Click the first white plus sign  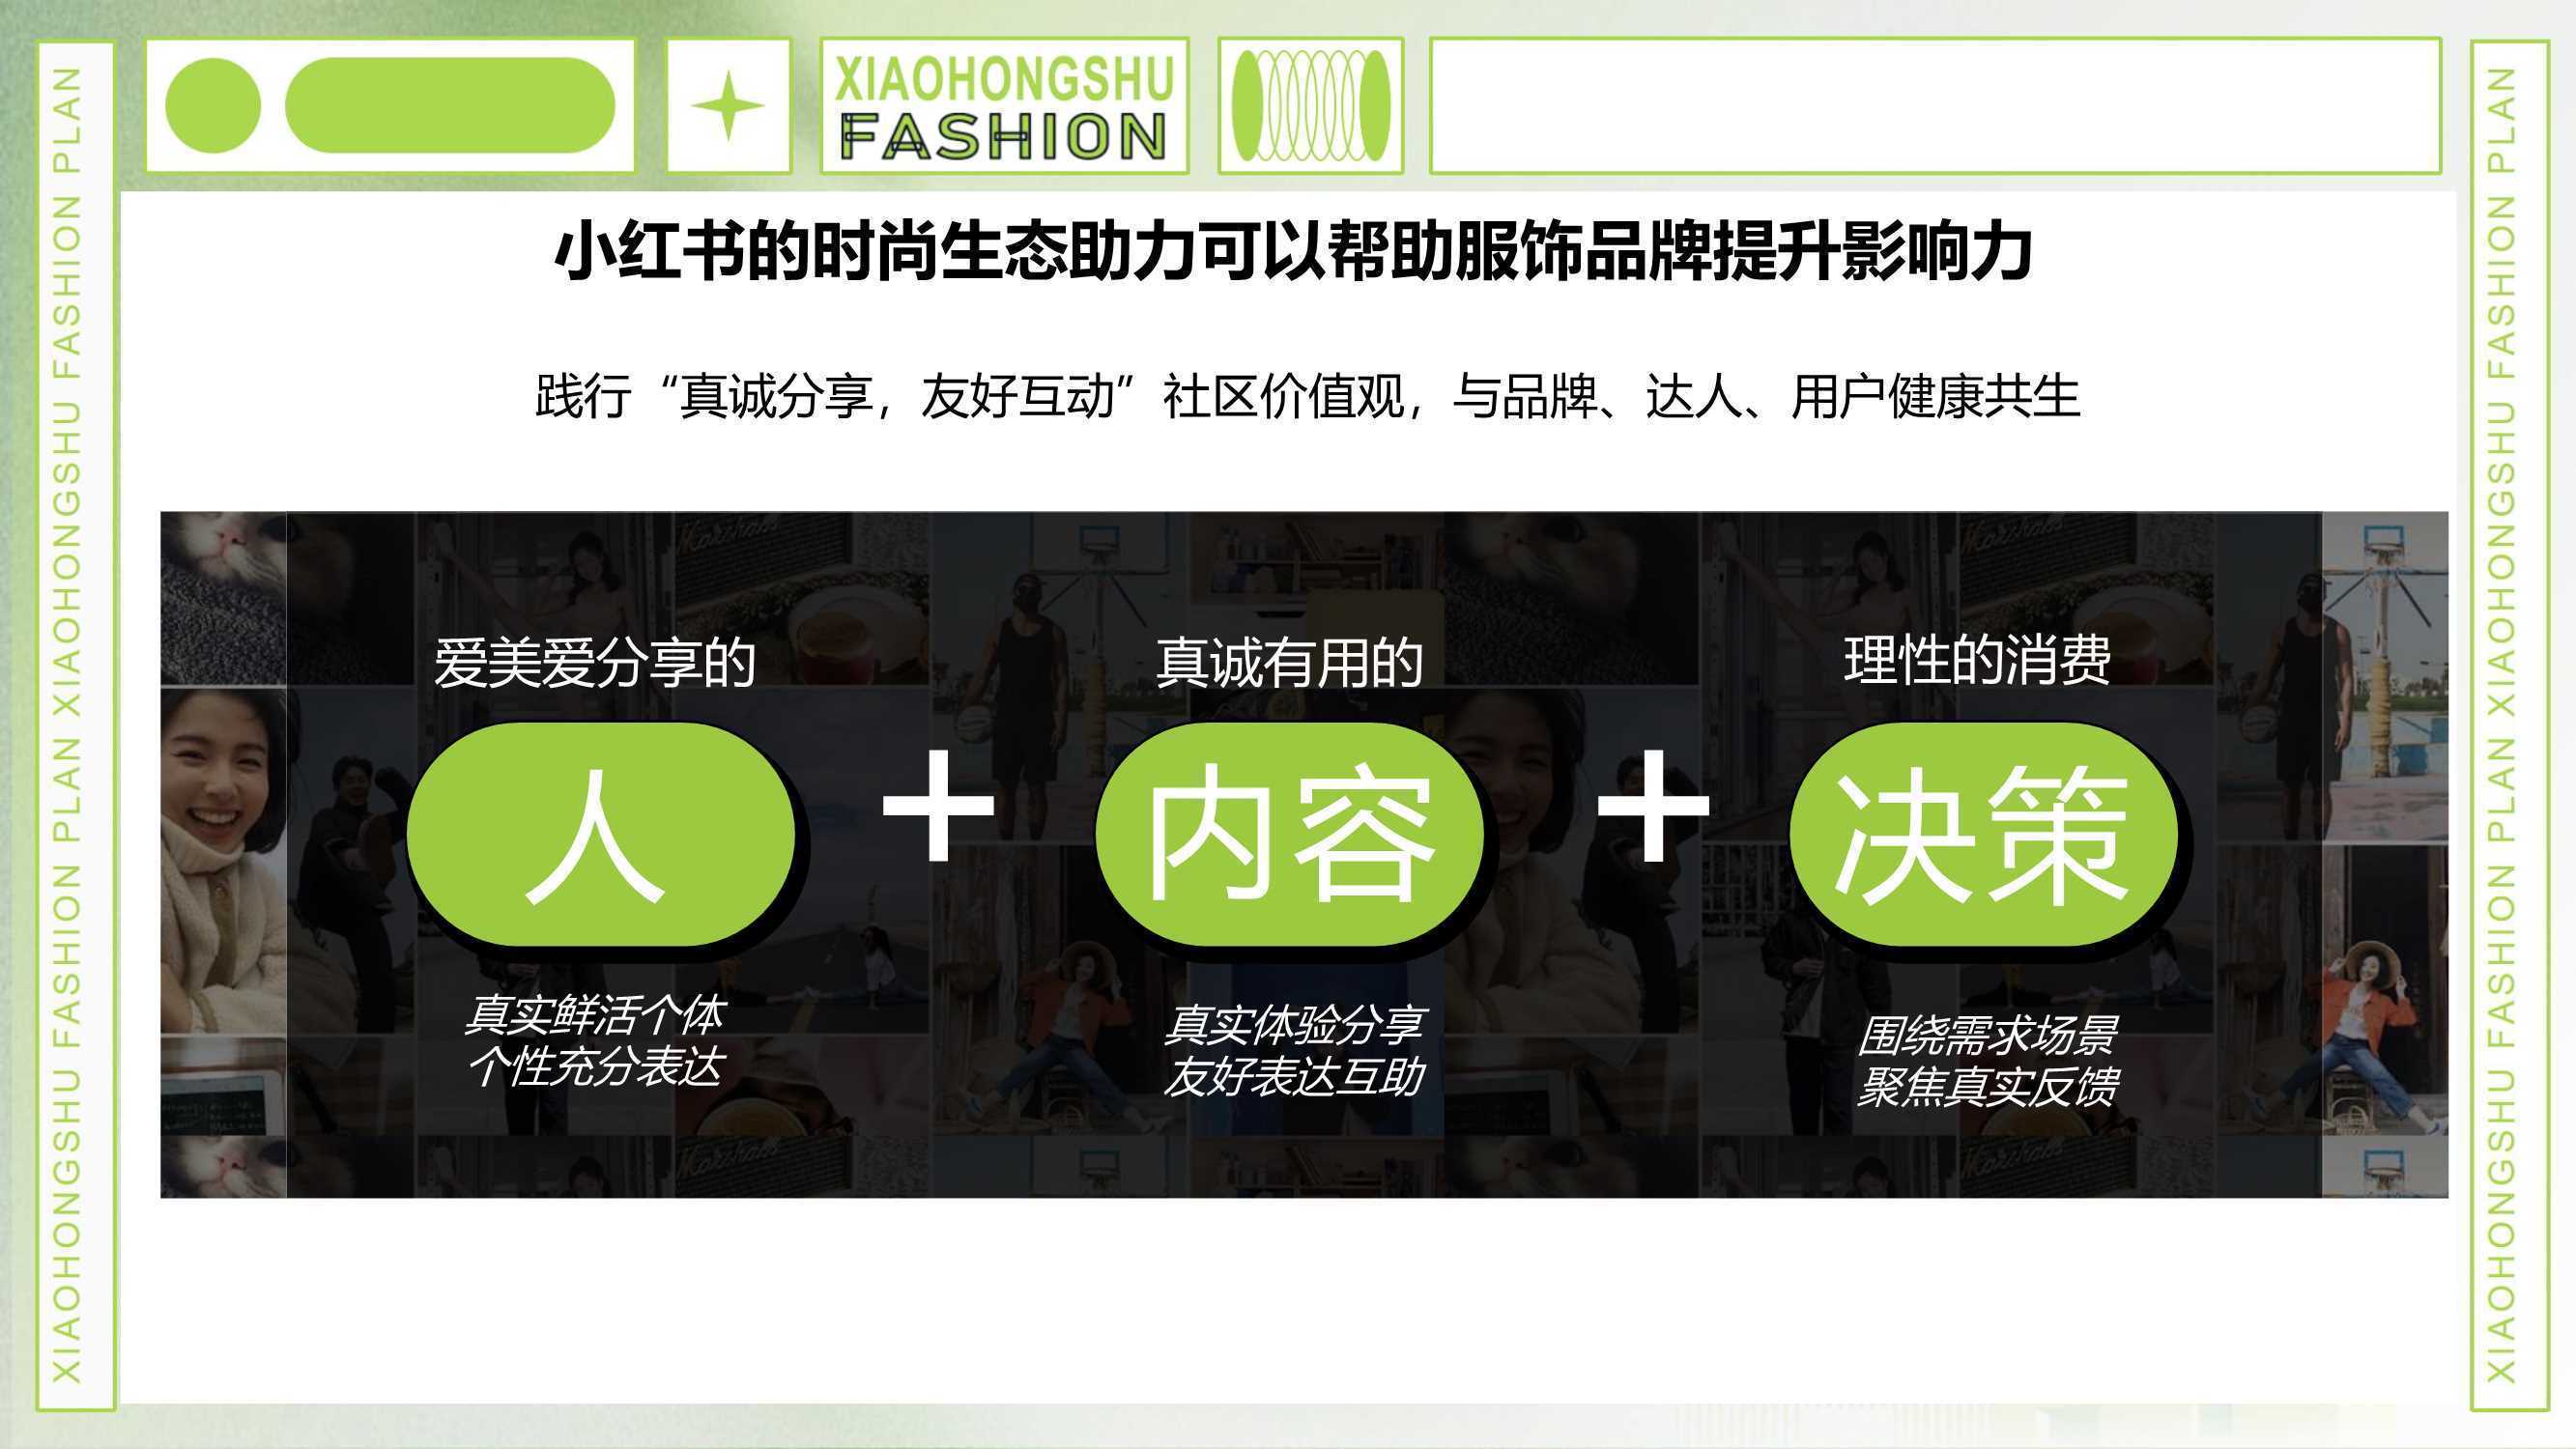click(x=938, y=805)
